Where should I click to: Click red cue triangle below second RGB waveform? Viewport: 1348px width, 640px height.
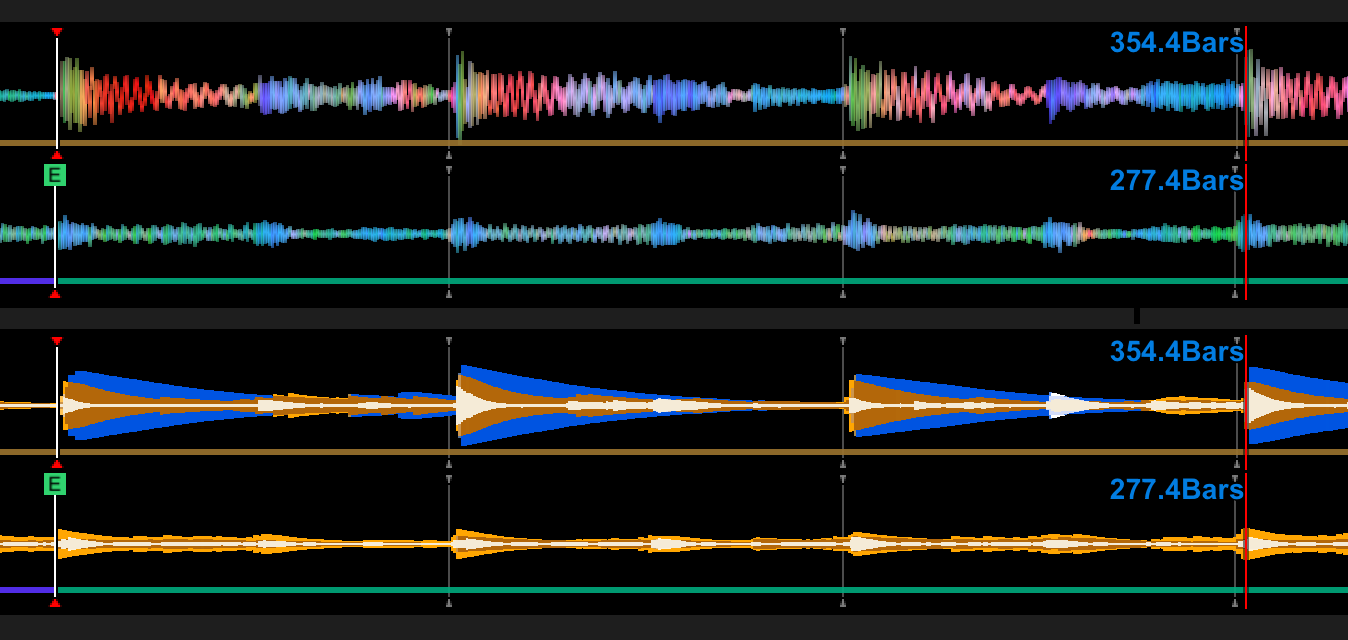(x=55, y=294)
